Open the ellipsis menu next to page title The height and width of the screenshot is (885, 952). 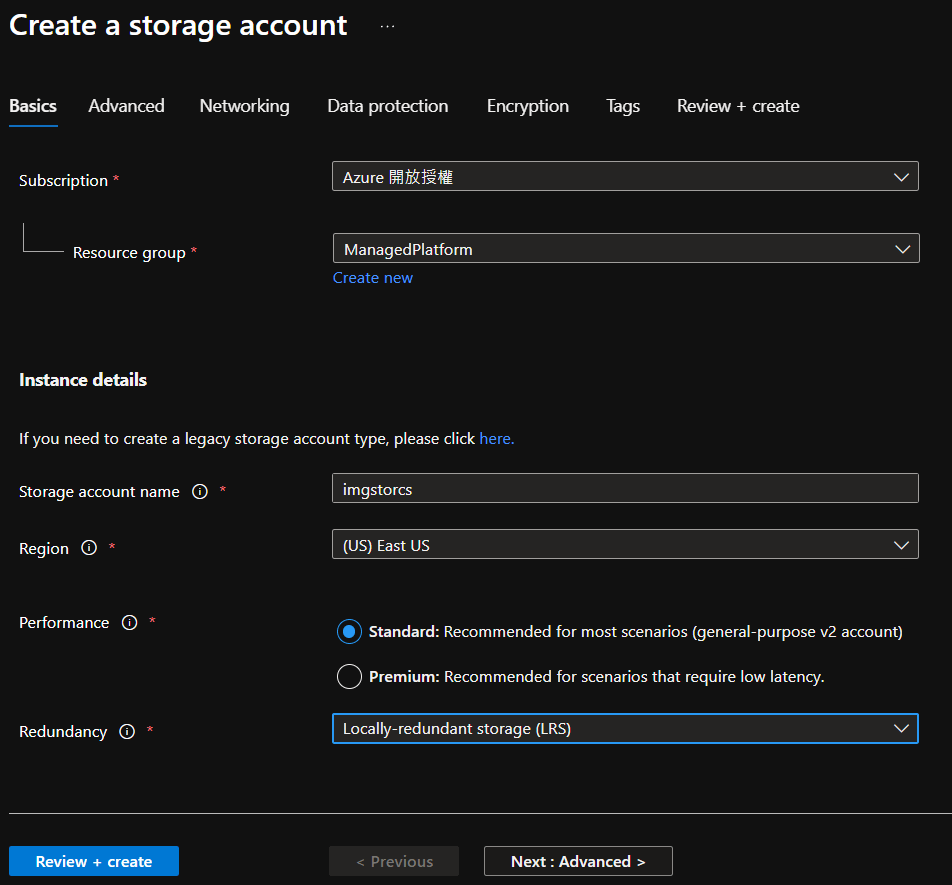(388, 27)
